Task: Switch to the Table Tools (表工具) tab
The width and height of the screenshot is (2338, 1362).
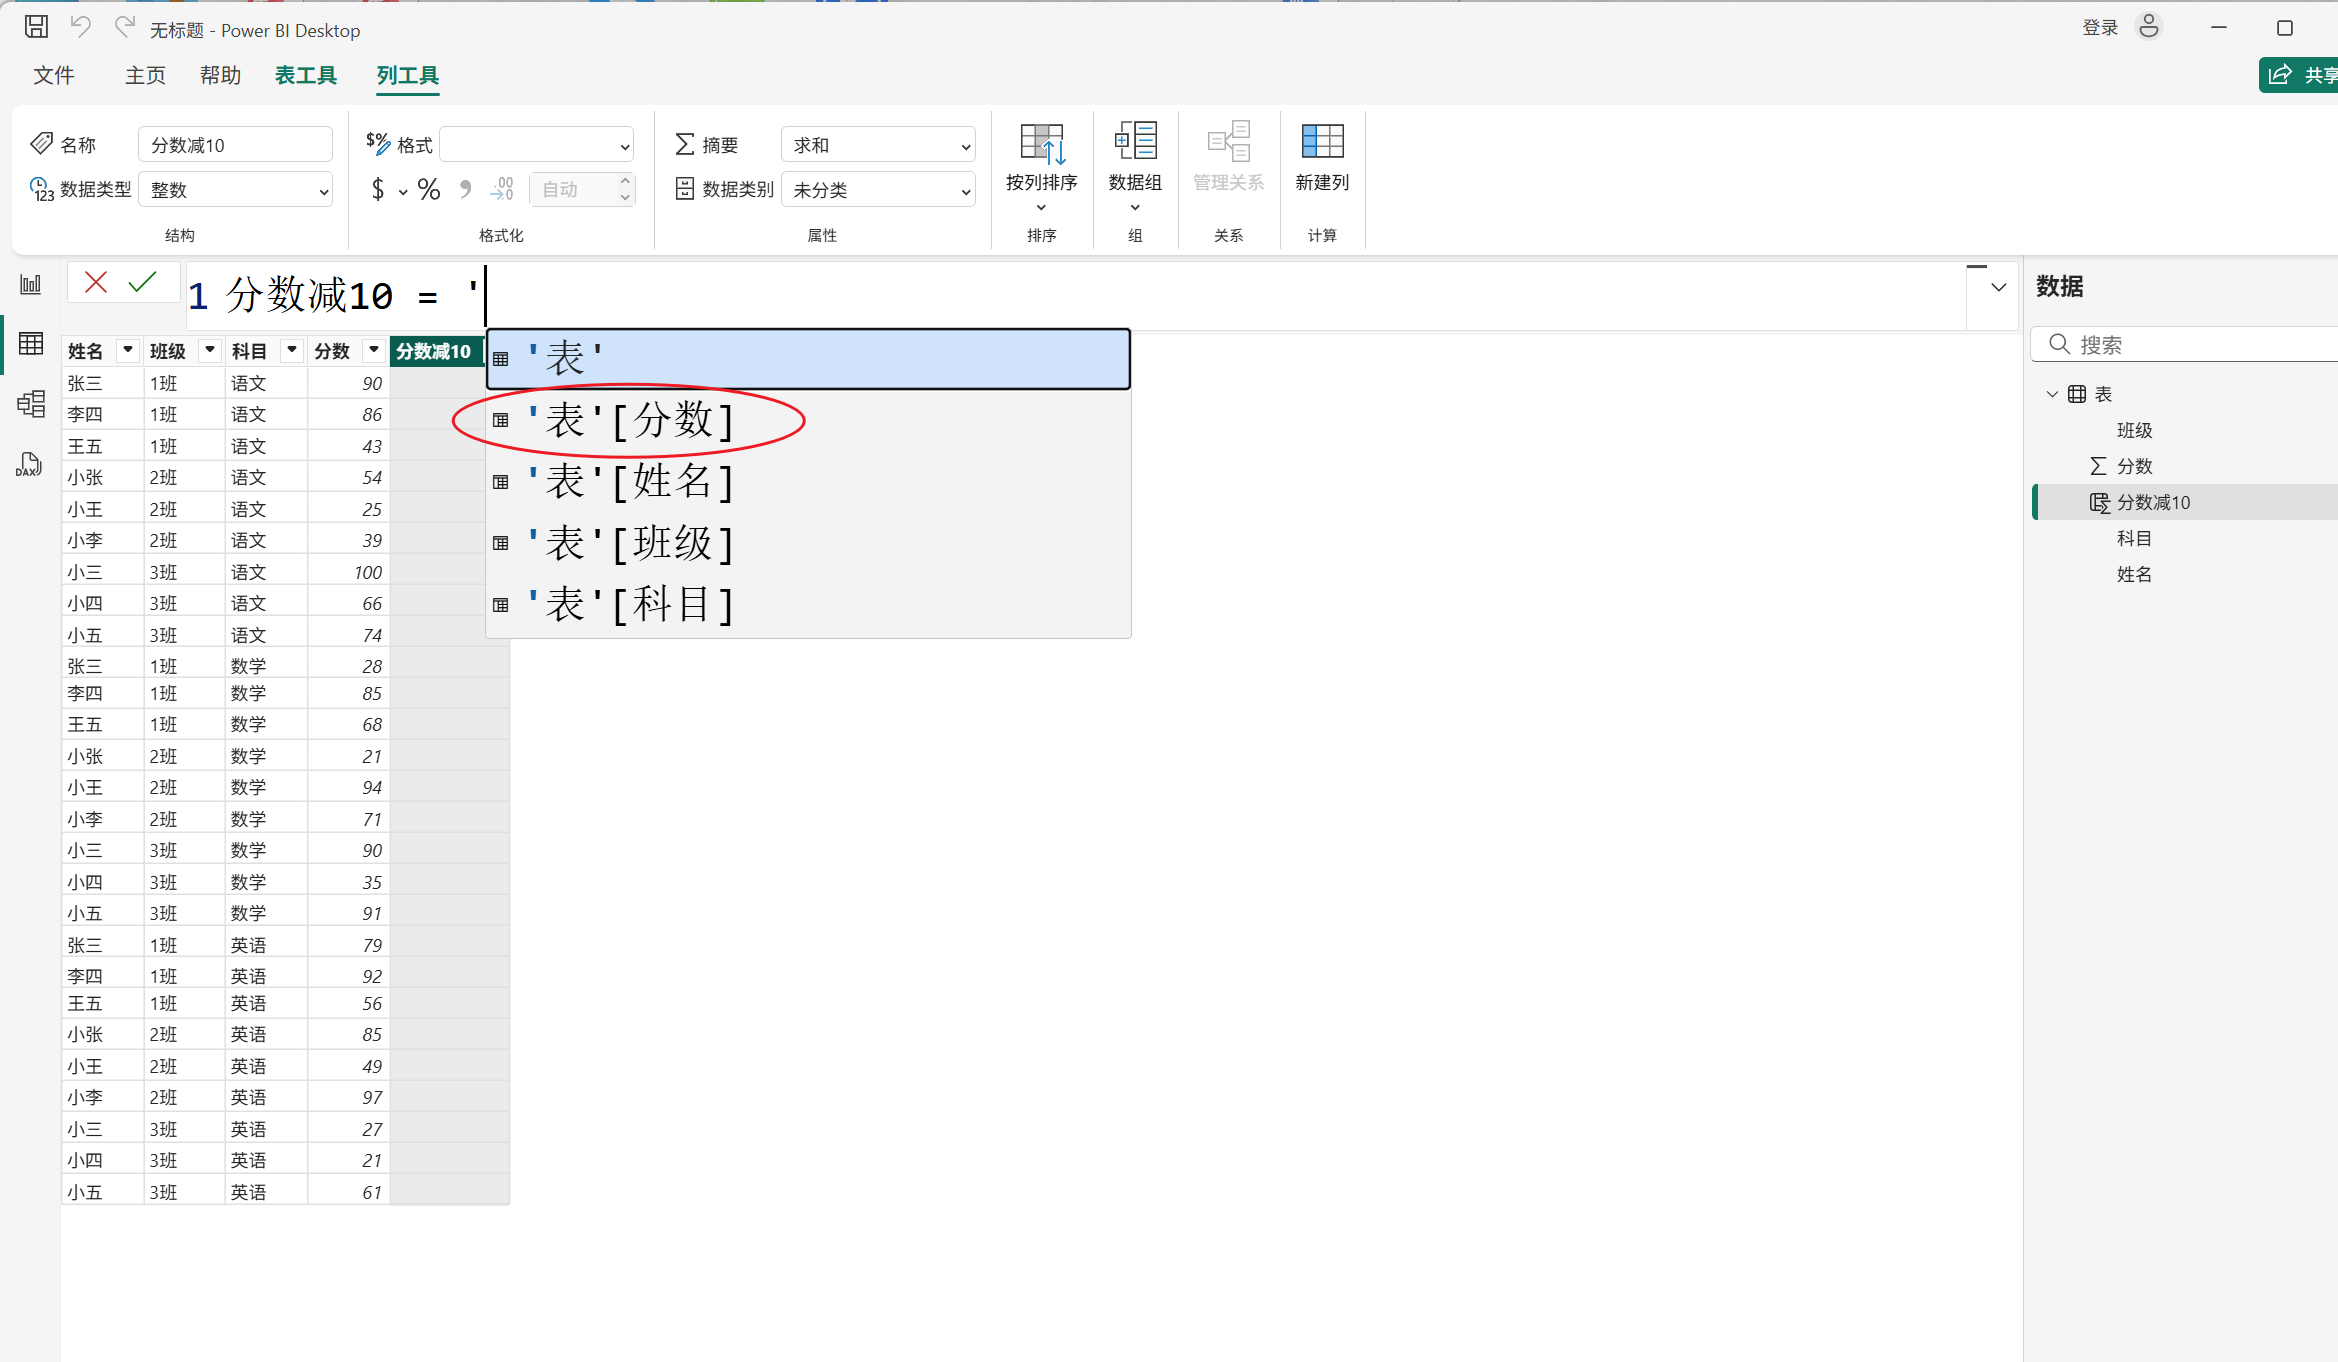Action: tap(306, 75)
